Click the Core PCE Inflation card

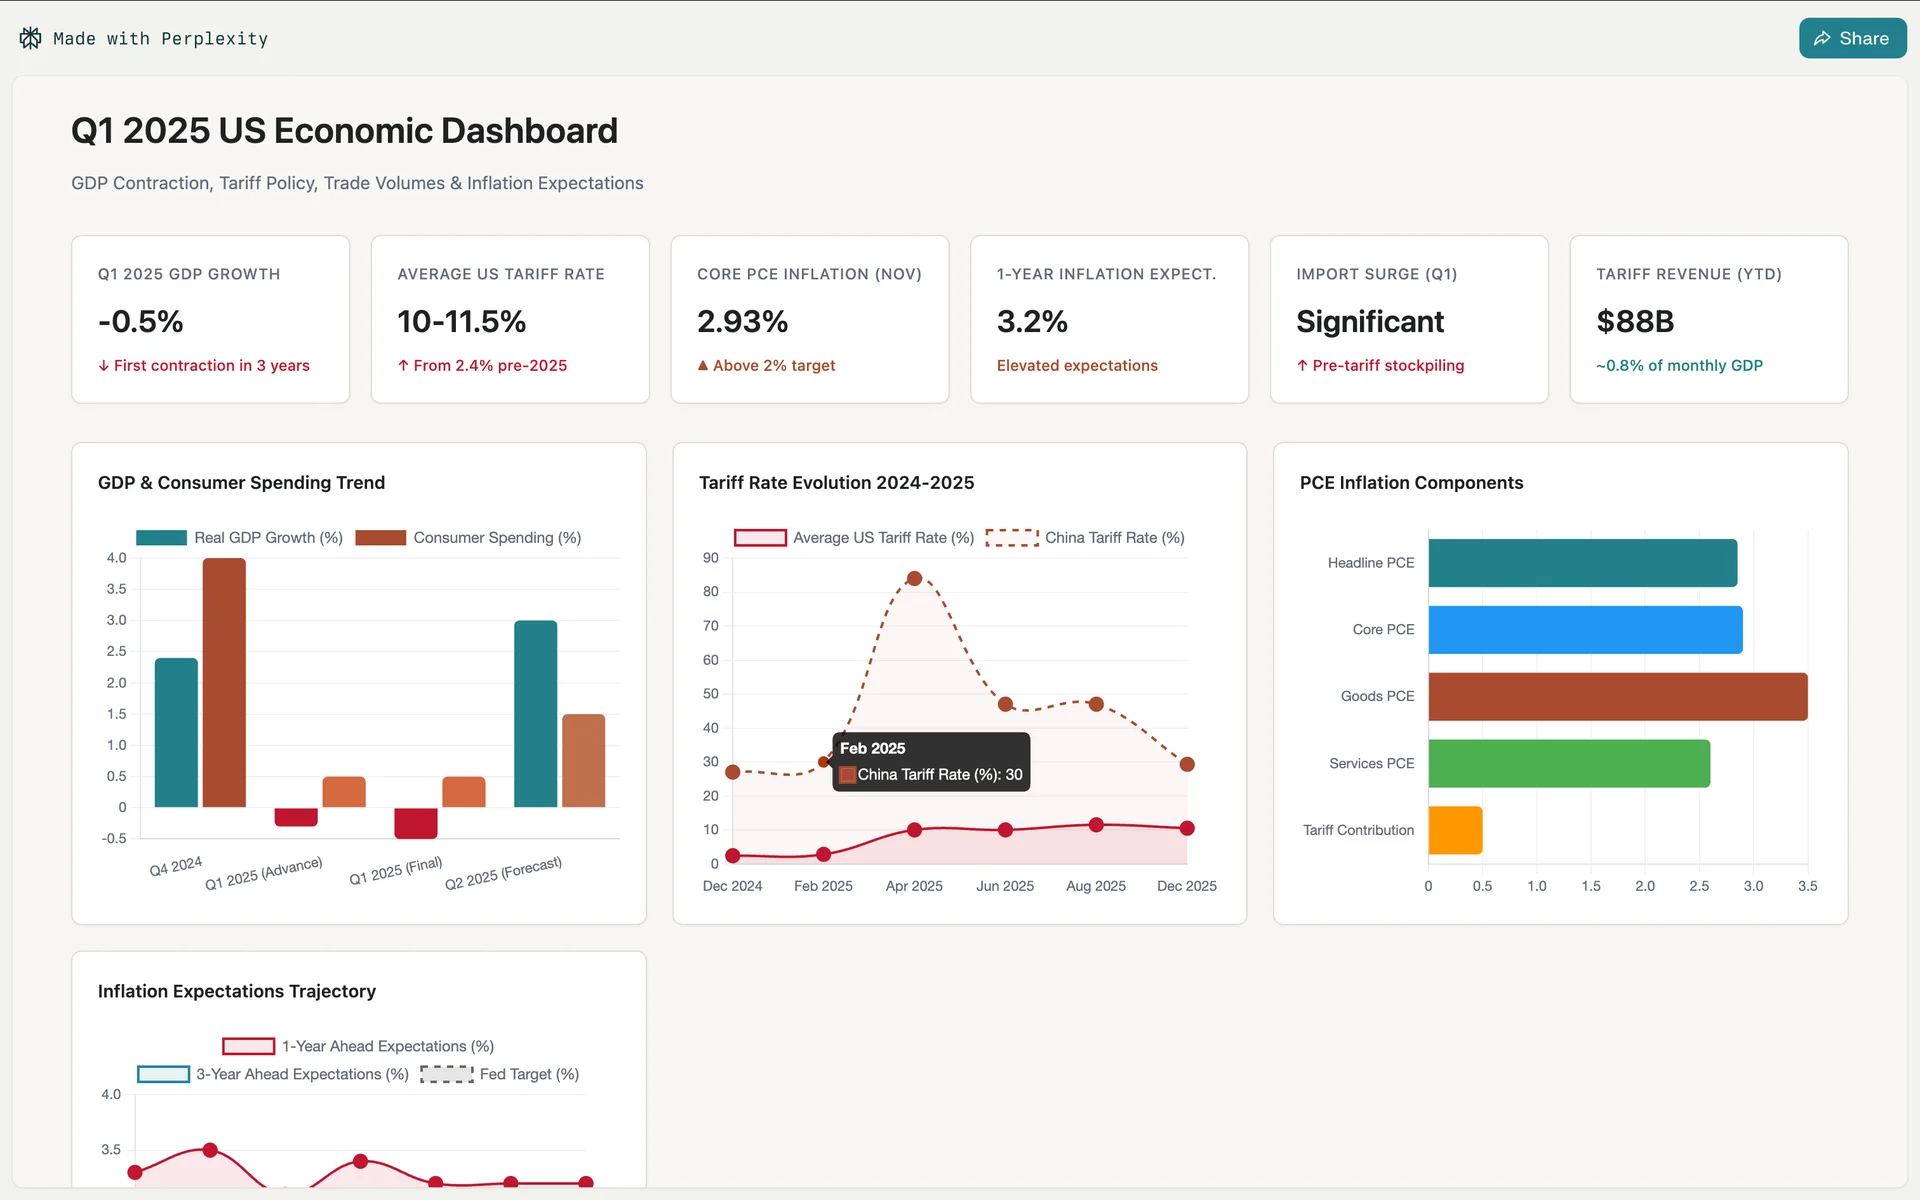pyautogui.click(x=809, y=319)
